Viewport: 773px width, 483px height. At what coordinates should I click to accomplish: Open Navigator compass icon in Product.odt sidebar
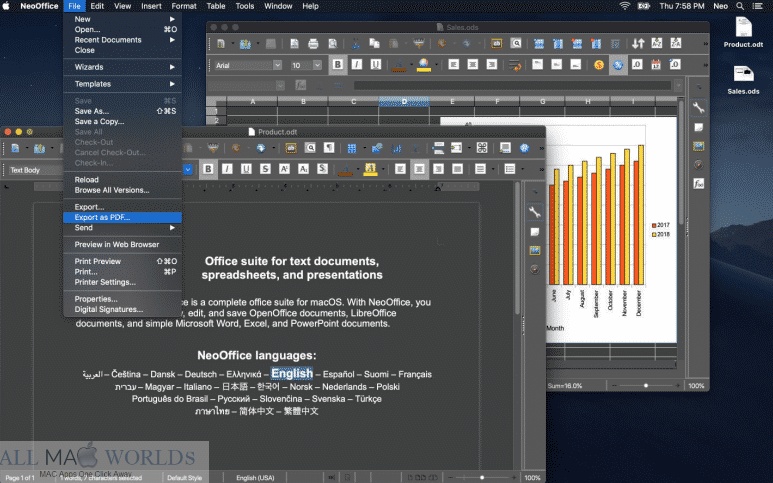click(x=534, y=270)
